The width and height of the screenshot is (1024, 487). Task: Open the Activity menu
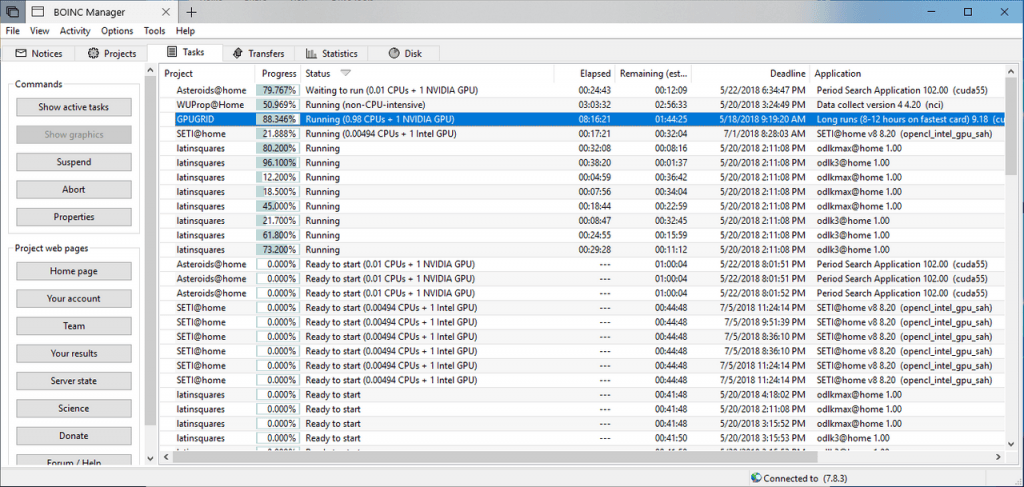point(75,31)
